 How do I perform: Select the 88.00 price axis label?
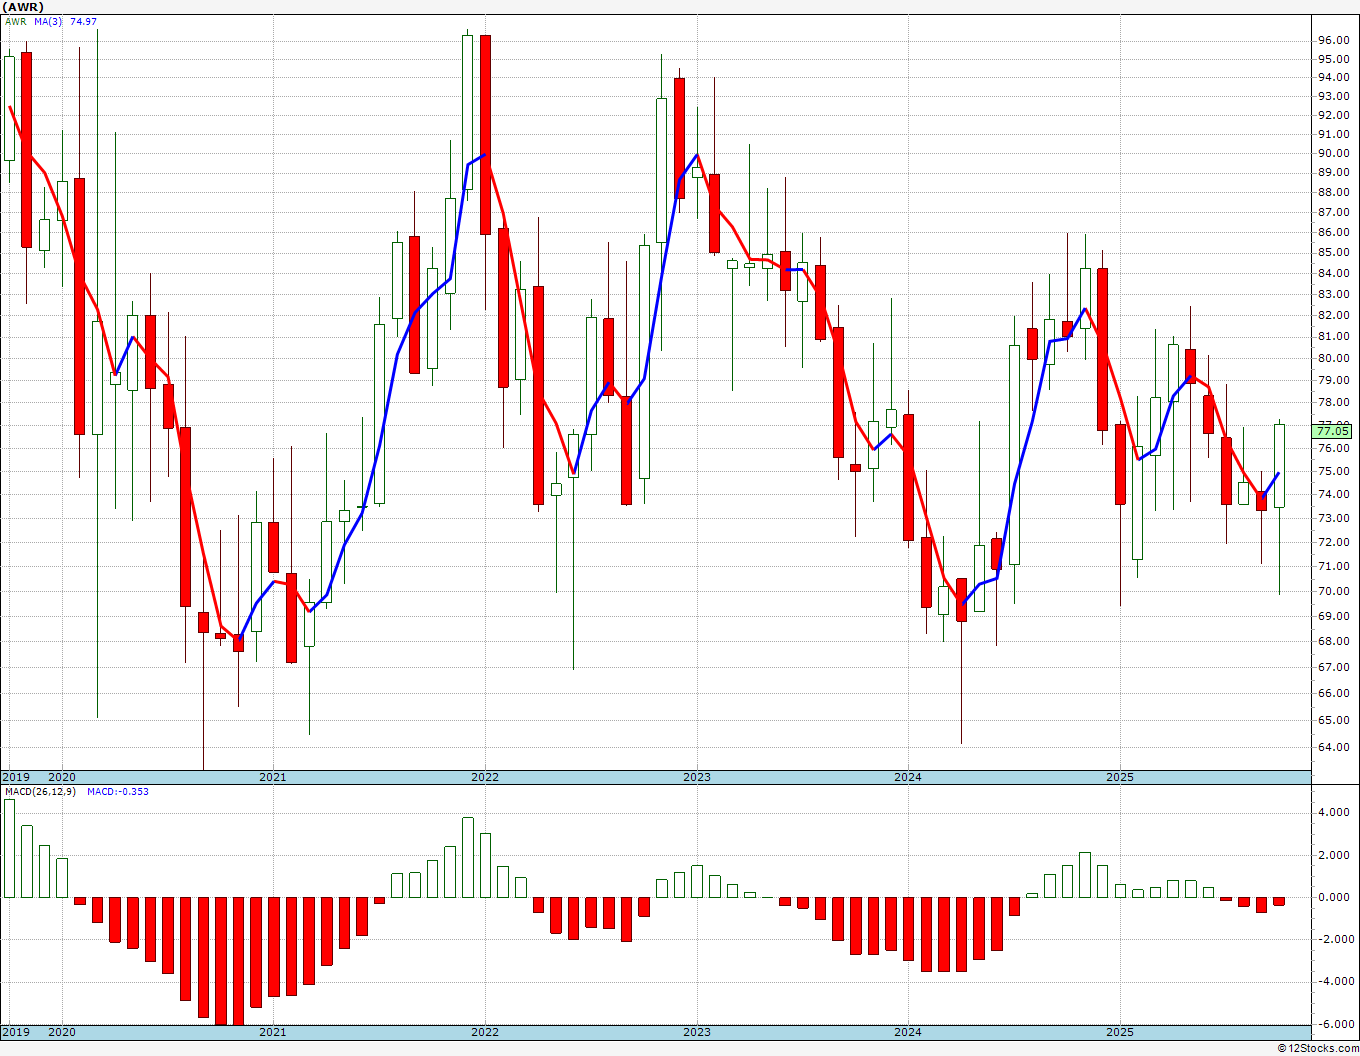click(1333, 192)
